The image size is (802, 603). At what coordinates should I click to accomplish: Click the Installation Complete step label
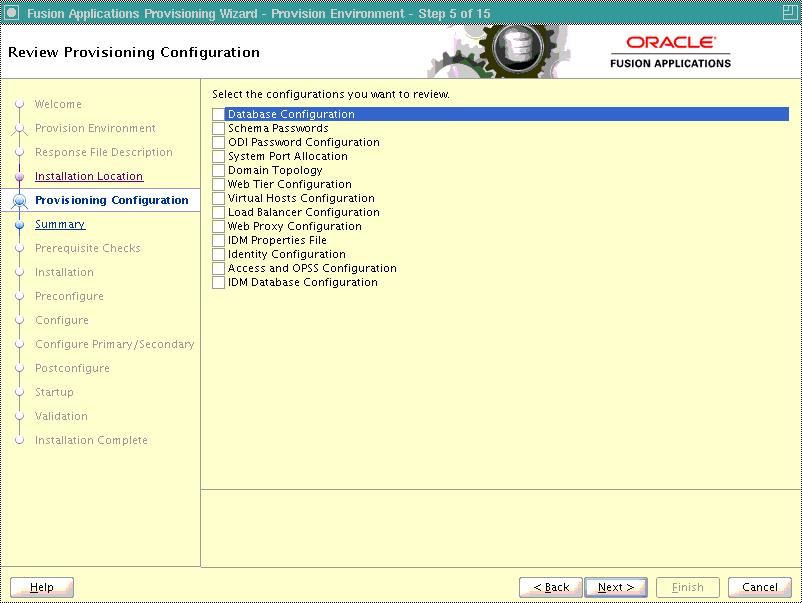[91, 440]
